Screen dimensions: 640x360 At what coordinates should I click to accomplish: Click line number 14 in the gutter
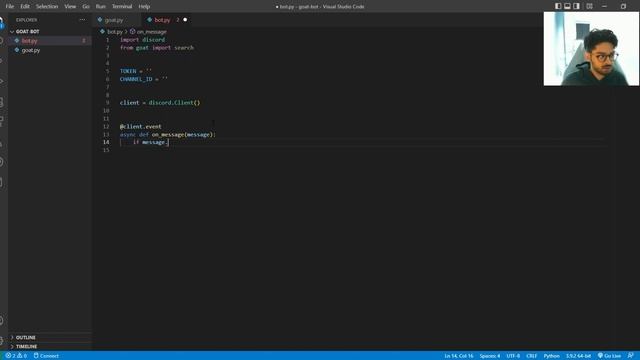[106, 142]
